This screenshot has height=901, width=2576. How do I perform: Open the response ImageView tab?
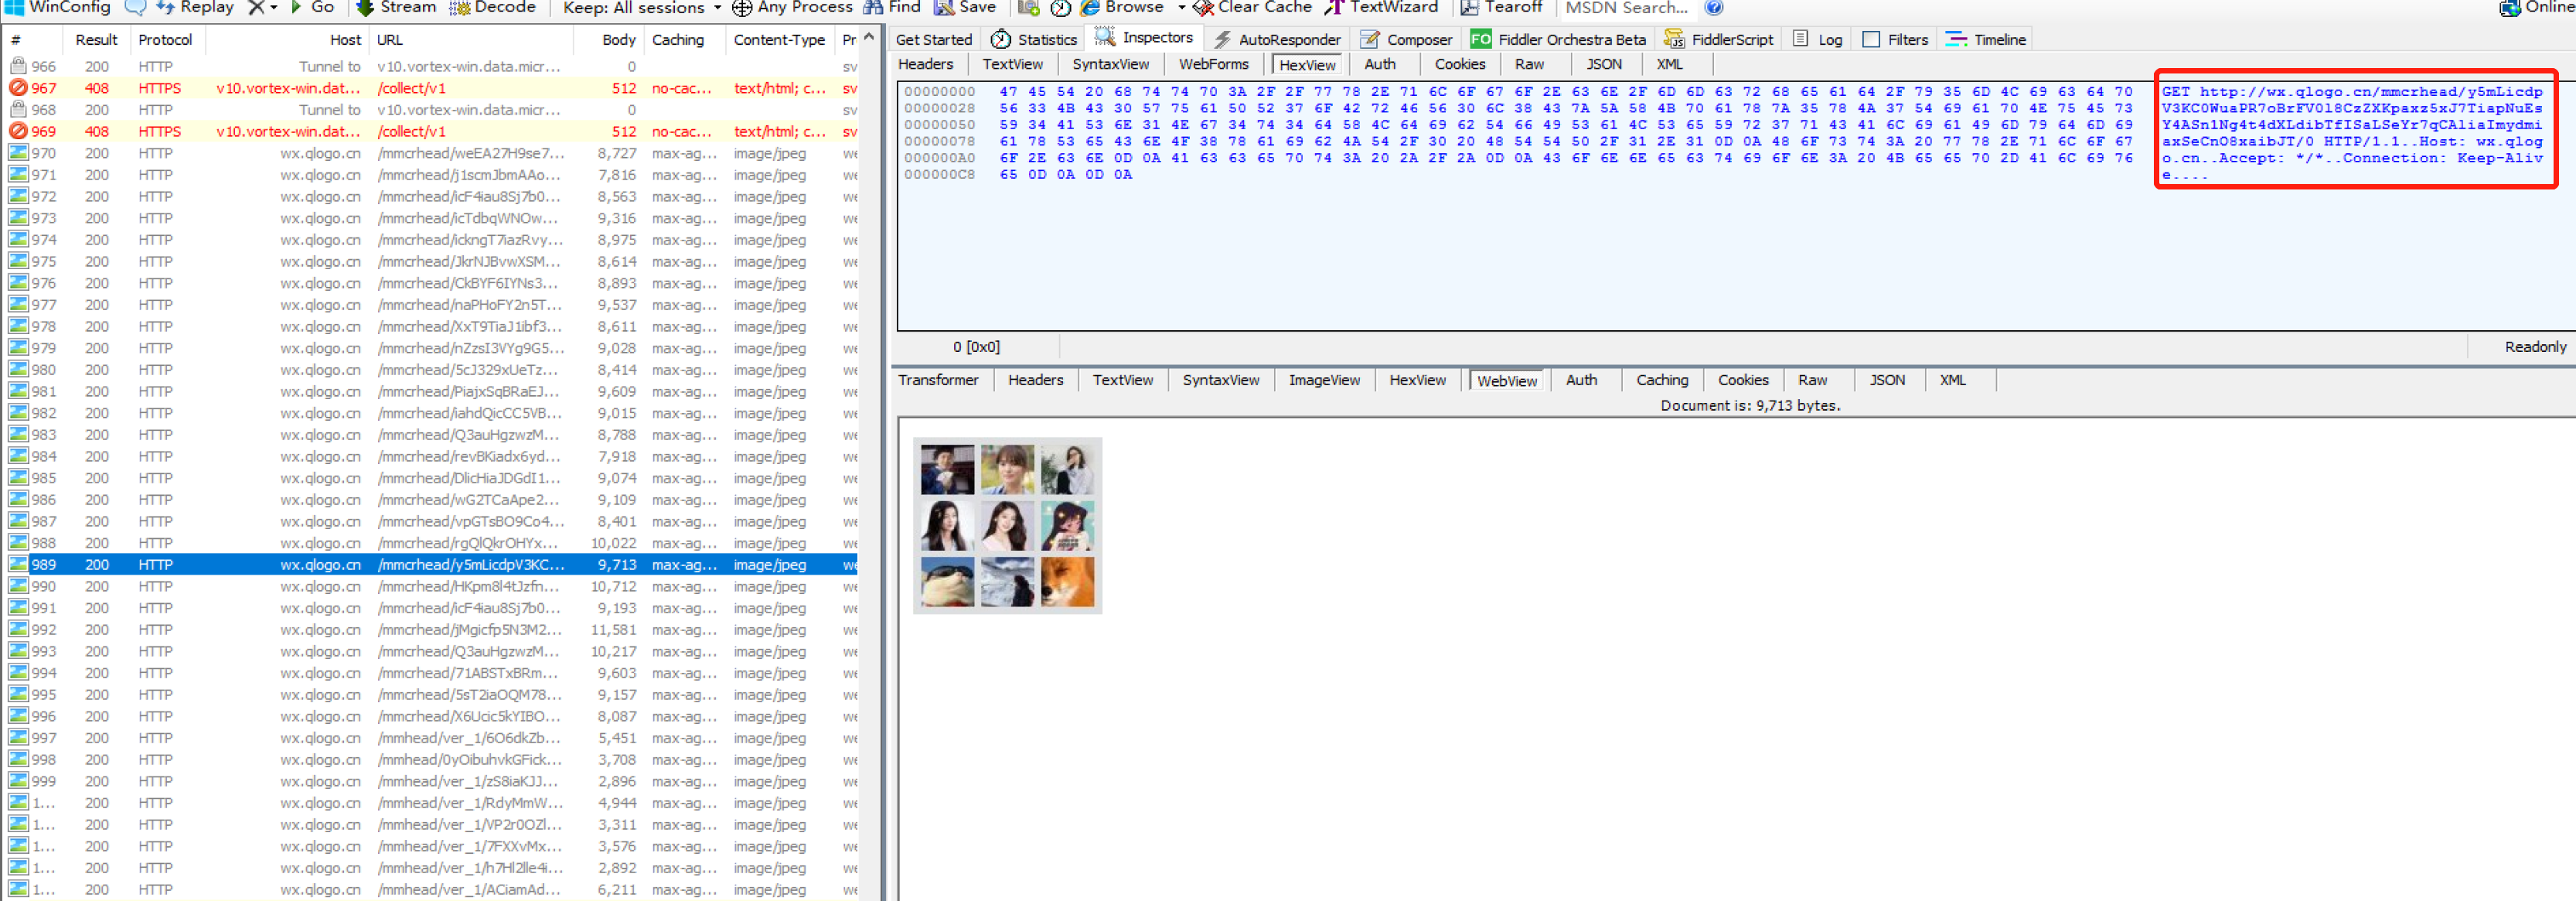[x=1323, y=380]
